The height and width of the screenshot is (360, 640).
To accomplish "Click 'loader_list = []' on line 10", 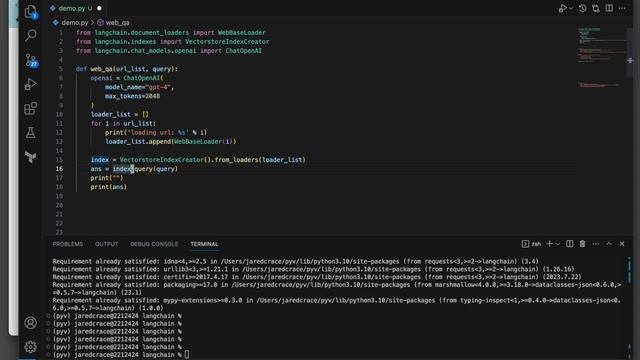I will coord(120,114).
